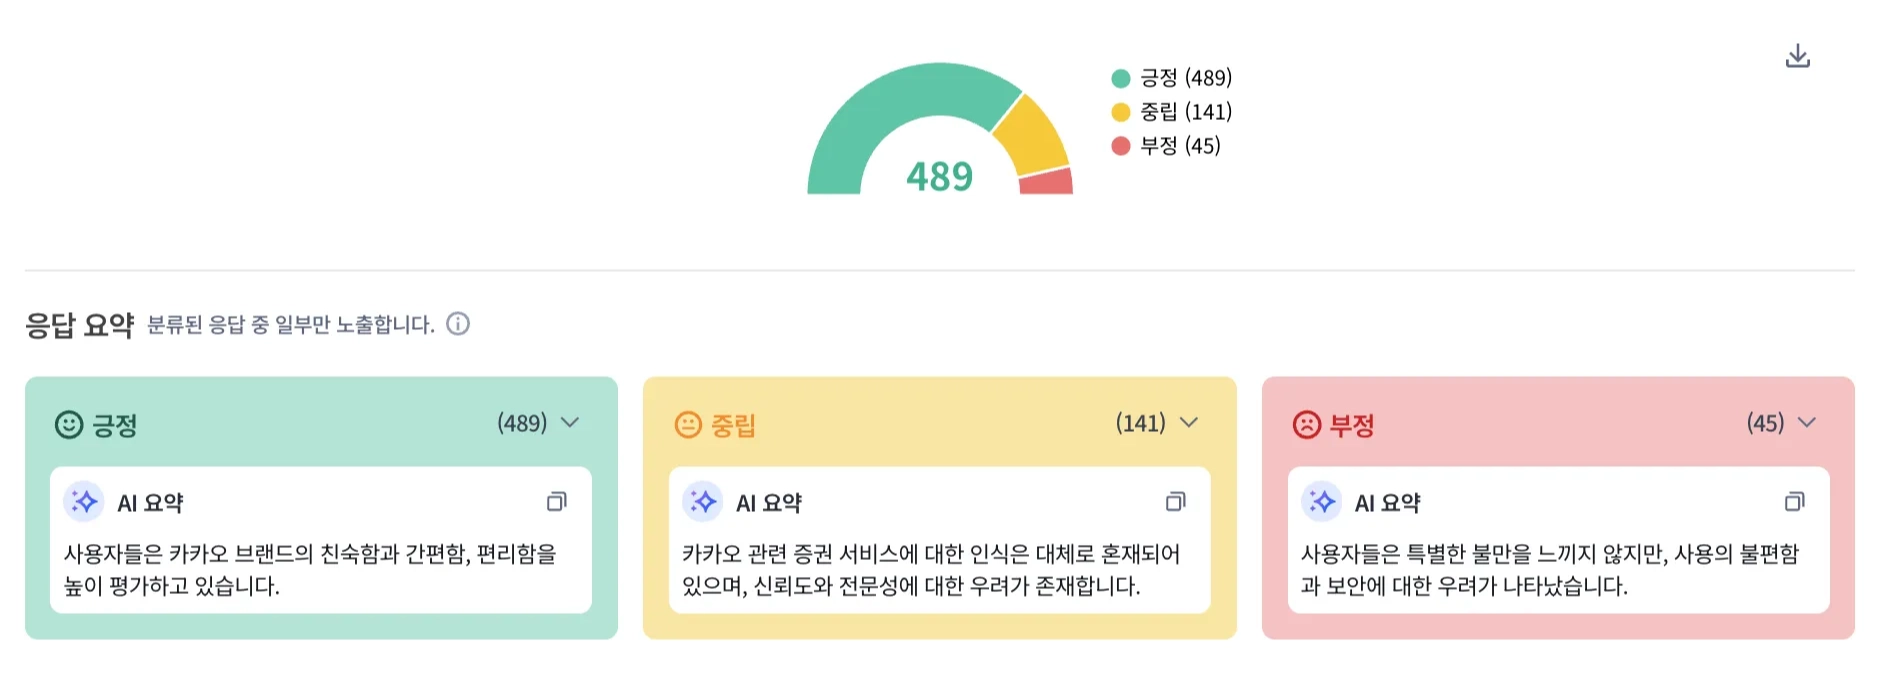Expand the 부정 (45) responses chevron
Screen dimensions: 1890x675
(1807, 423)
